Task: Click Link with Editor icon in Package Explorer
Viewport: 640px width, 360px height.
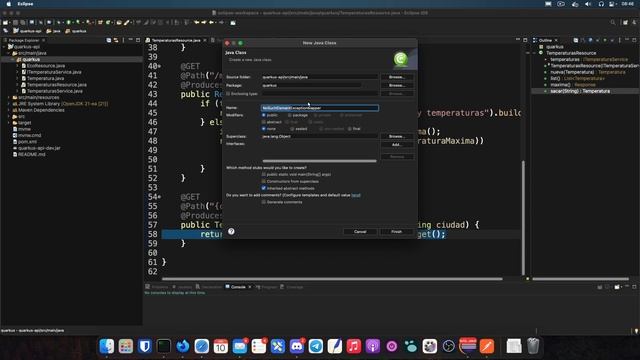Action: pos(116,40)
